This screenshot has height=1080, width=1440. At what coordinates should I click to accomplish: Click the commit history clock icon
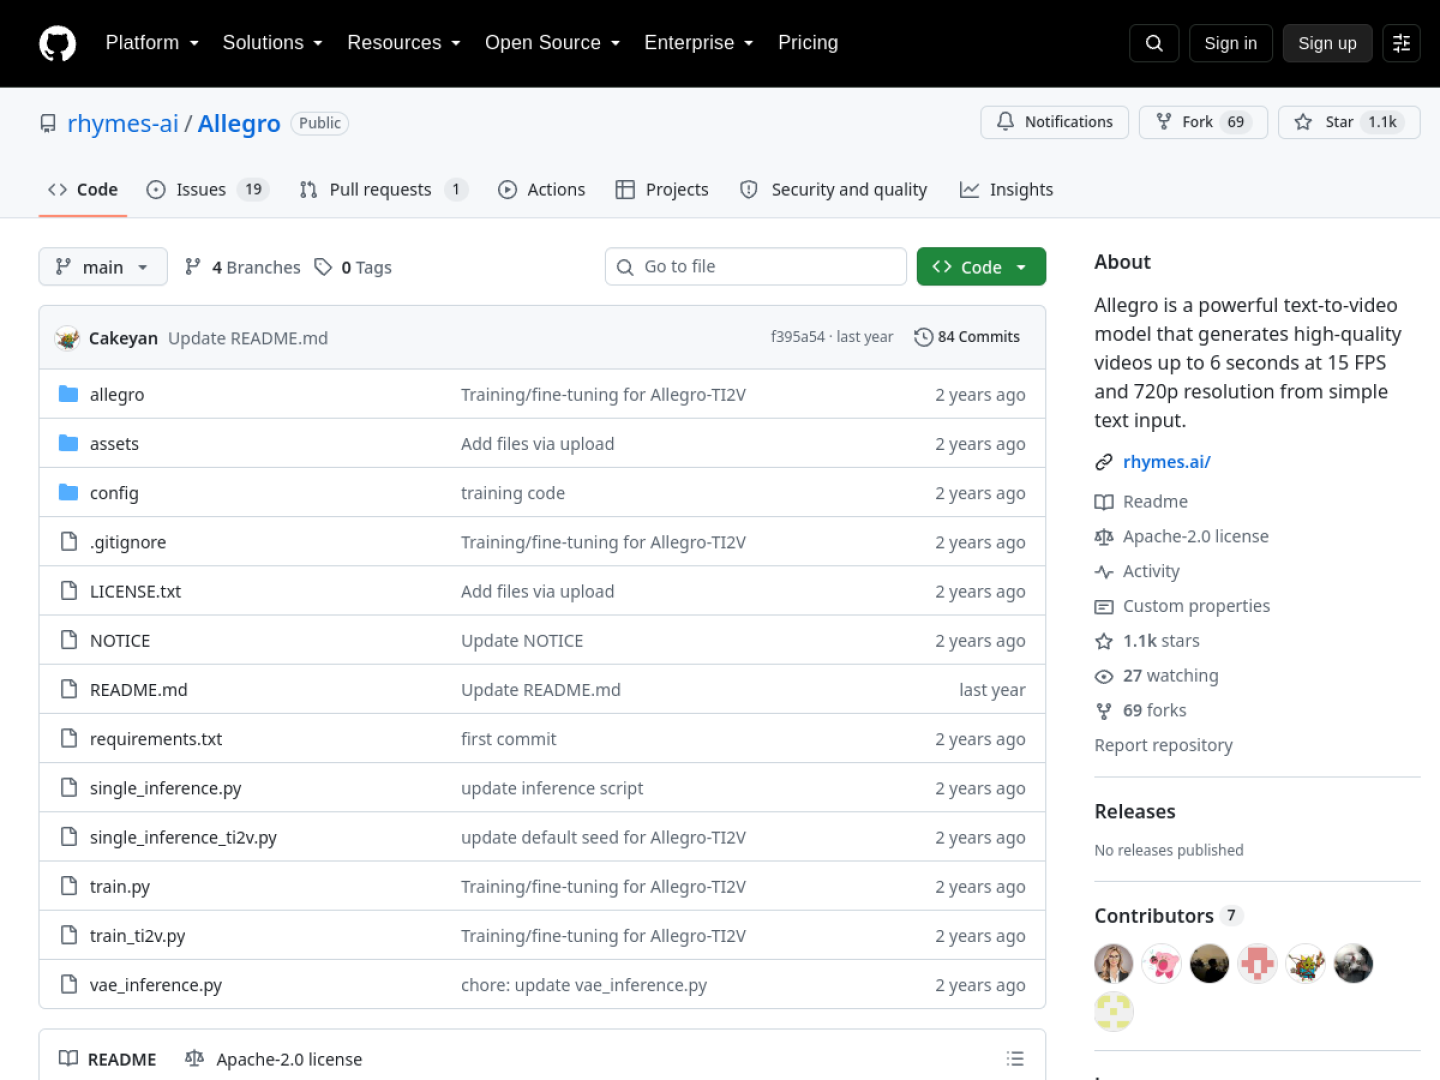pos(923,337)
